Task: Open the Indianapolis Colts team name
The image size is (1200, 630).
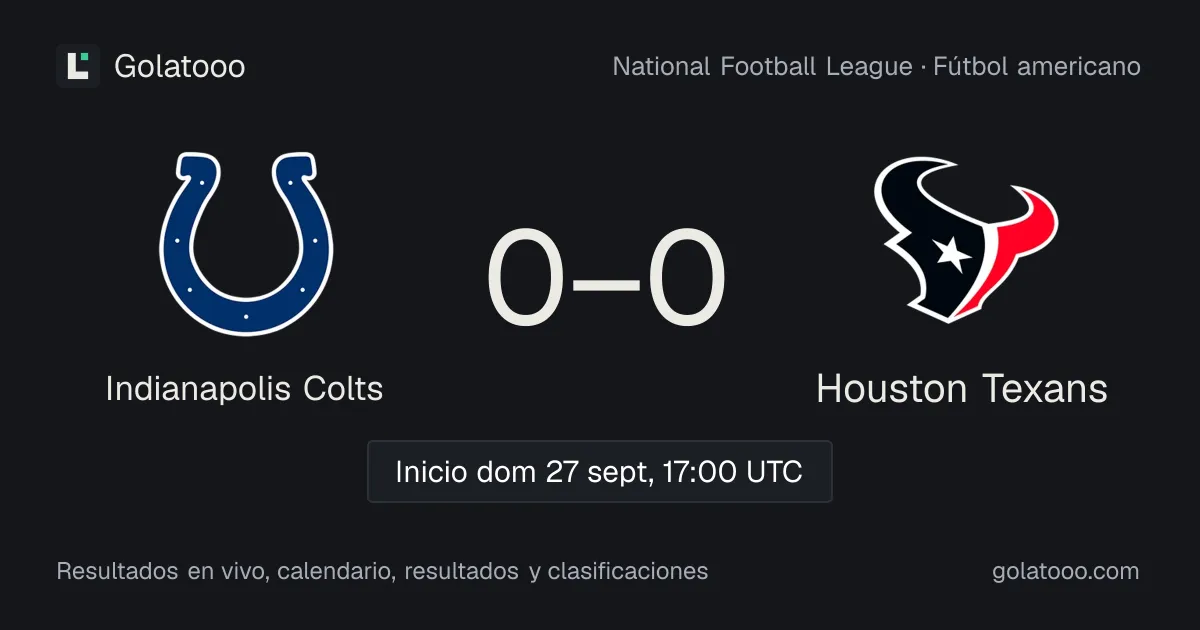Action: pyautogui.click(x=245, y=388)
